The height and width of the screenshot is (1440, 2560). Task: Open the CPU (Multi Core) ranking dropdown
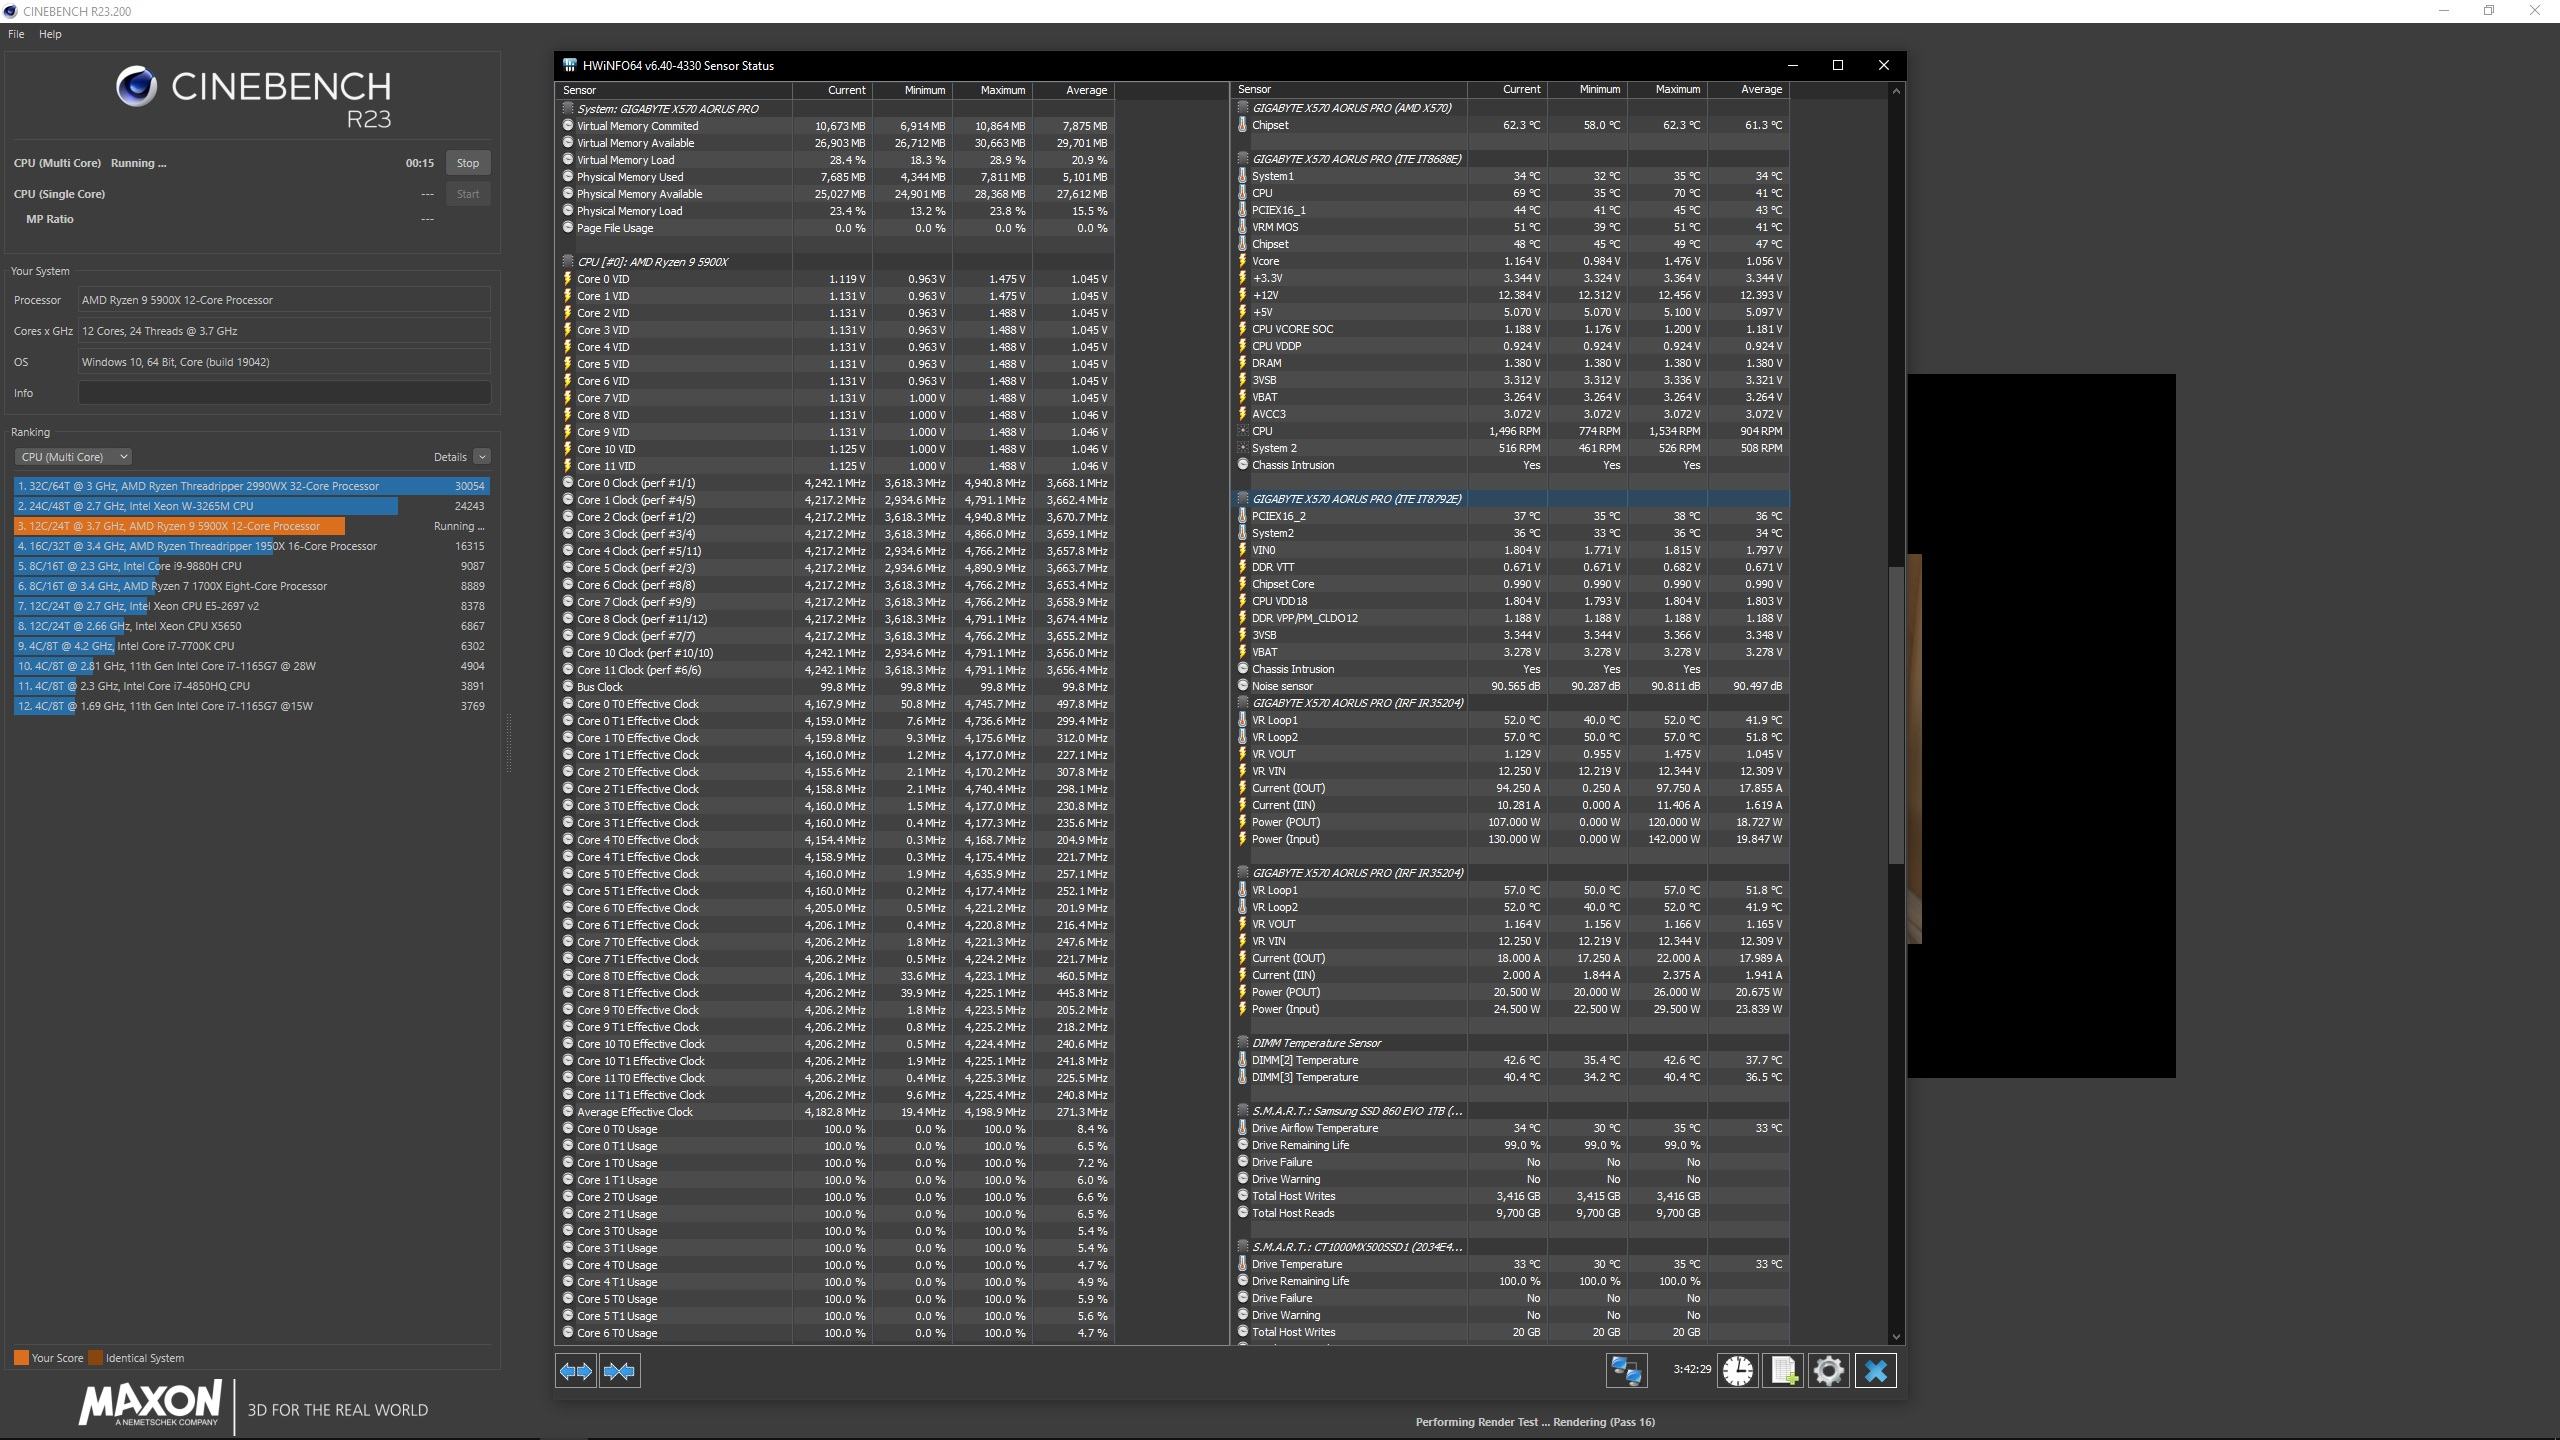(x=72, y=457)
